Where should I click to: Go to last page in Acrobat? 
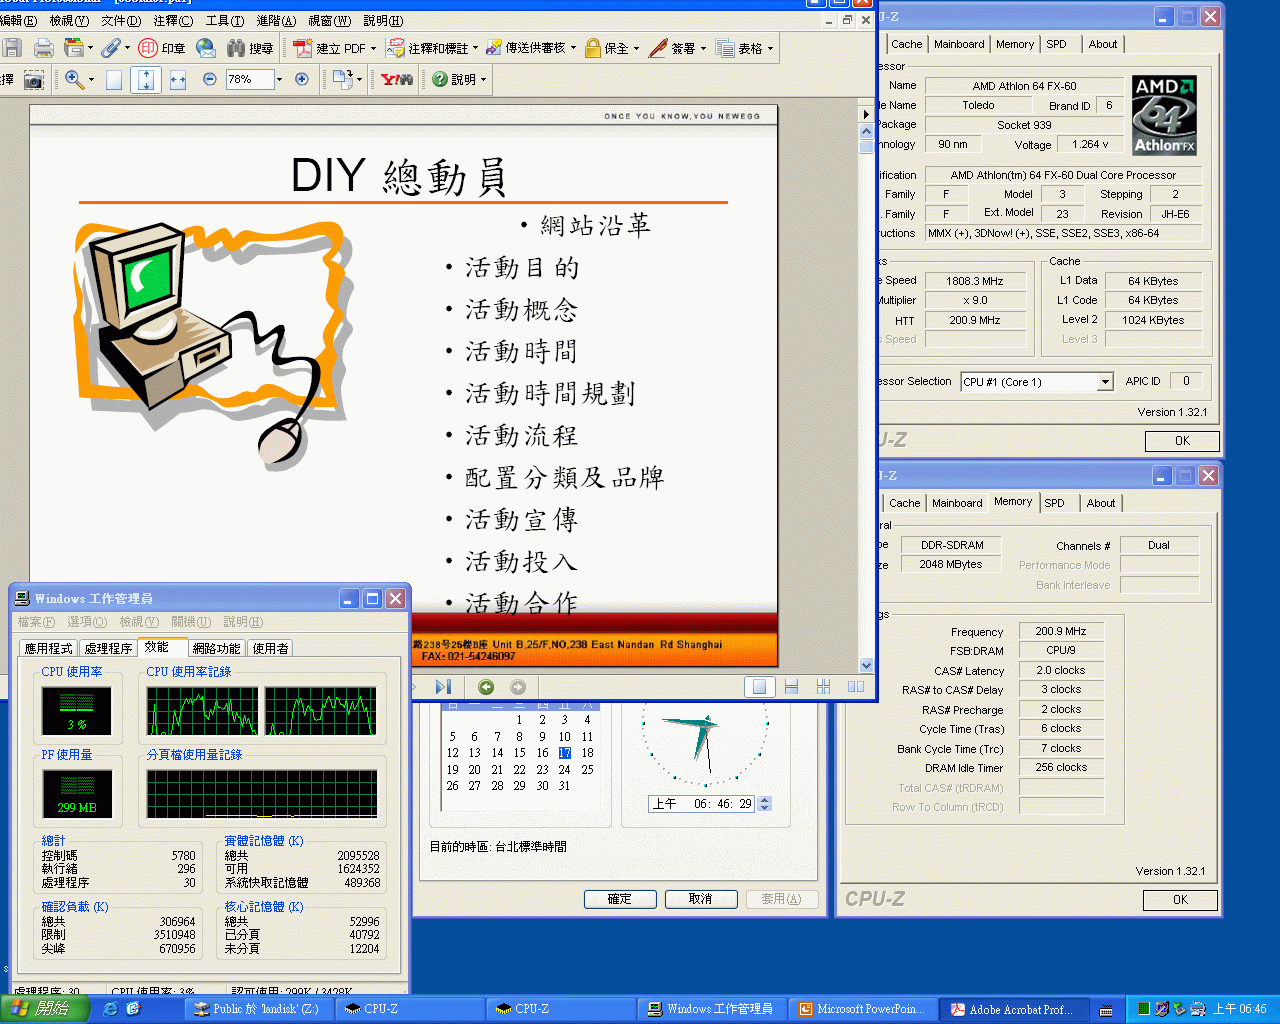(443, 686)
